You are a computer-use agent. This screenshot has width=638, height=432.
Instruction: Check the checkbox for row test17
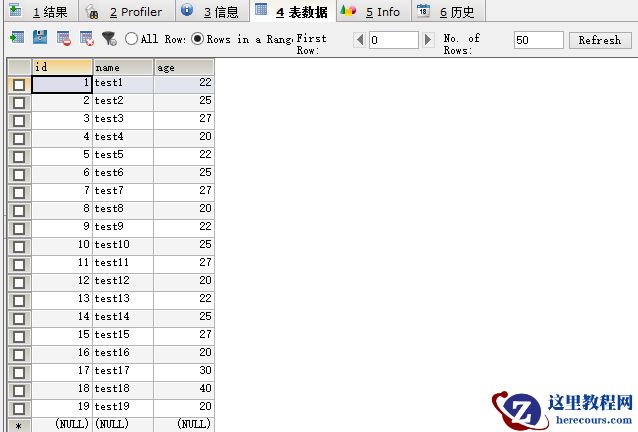(19, 373)
